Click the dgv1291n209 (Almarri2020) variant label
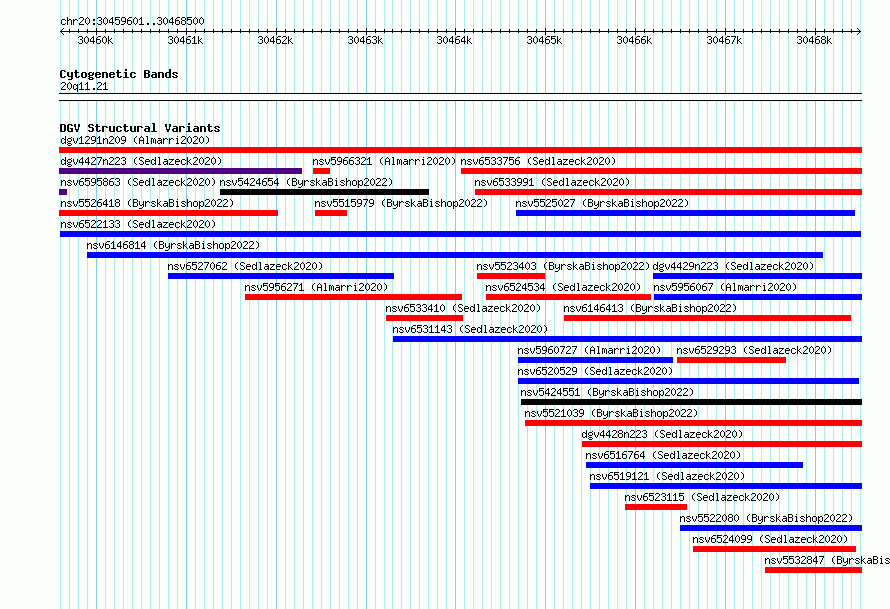 135,140
